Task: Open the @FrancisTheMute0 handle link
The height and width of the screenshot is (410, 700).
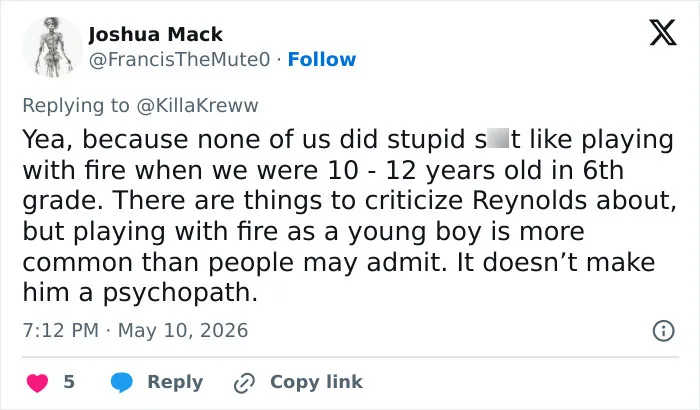Action: click(179, 59)
